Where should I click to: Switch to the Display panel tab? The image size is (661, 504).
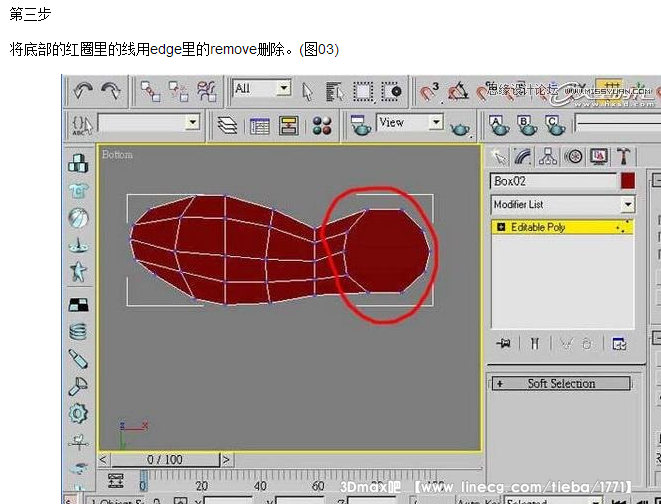pyautogui.click(x=599, y=157)
